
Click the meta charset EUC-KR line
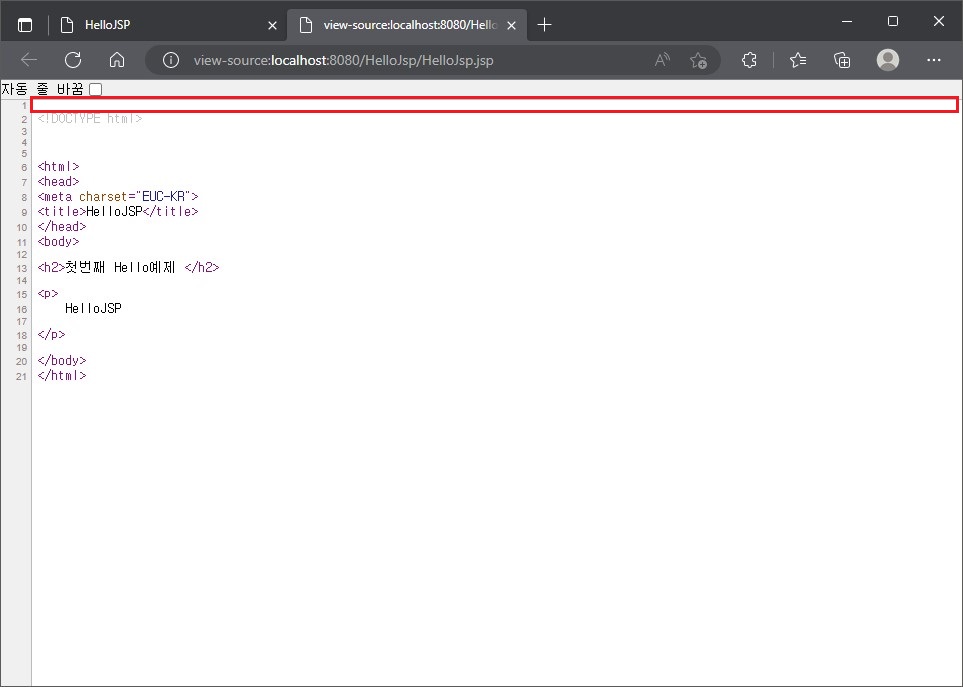[x=118, y=196]
